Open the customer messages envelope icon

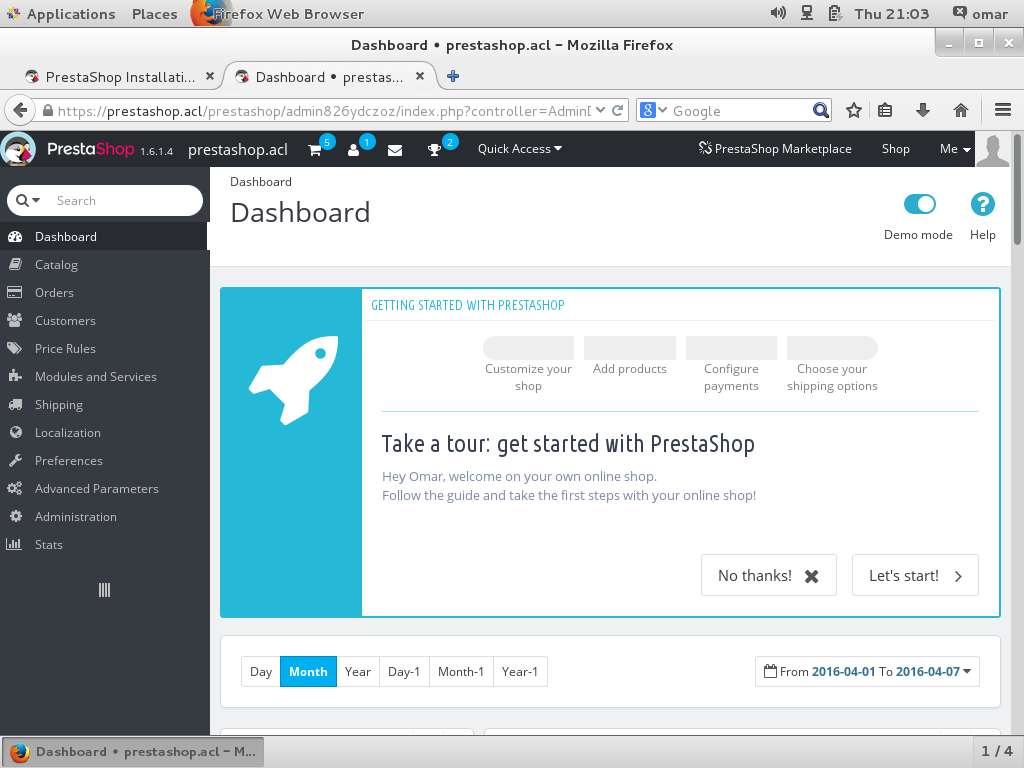pyautogui.click(x=394, y=150)
